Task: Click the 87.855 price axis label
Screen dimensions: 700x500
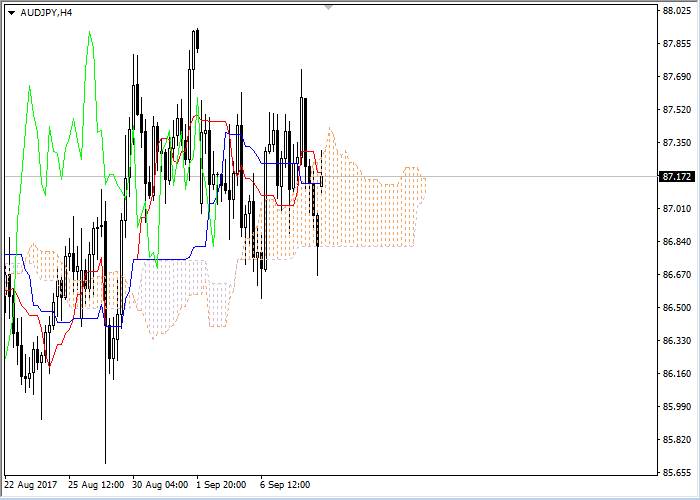Action: 677,44
